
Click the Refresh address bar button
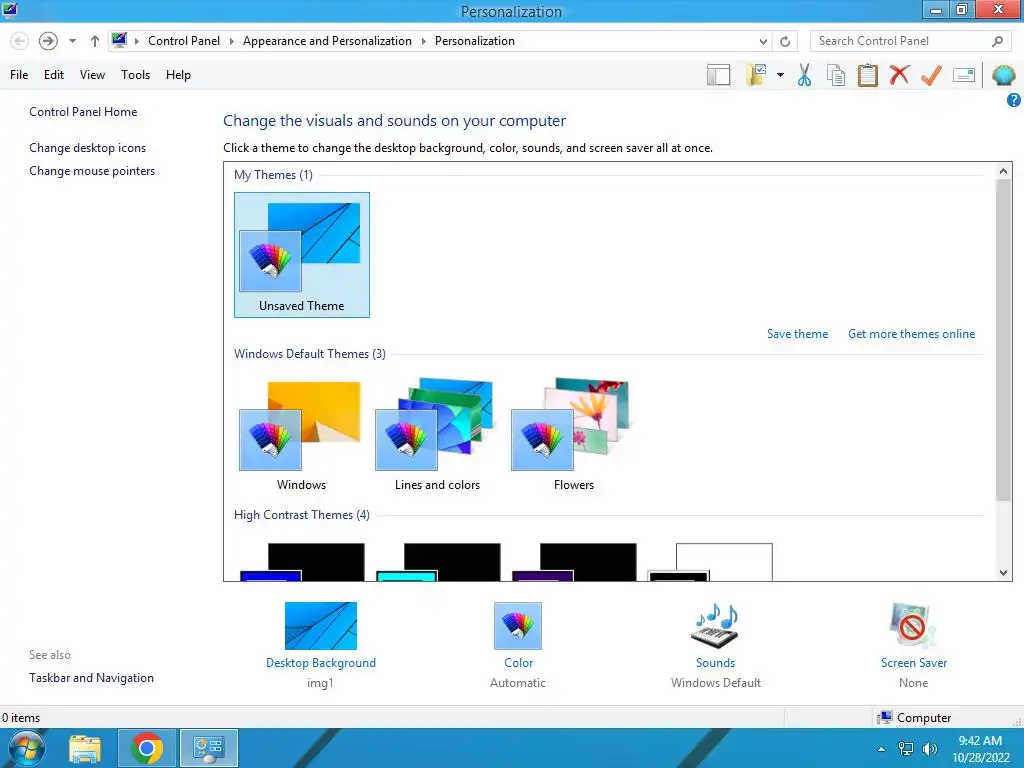(x=785, y=41)
